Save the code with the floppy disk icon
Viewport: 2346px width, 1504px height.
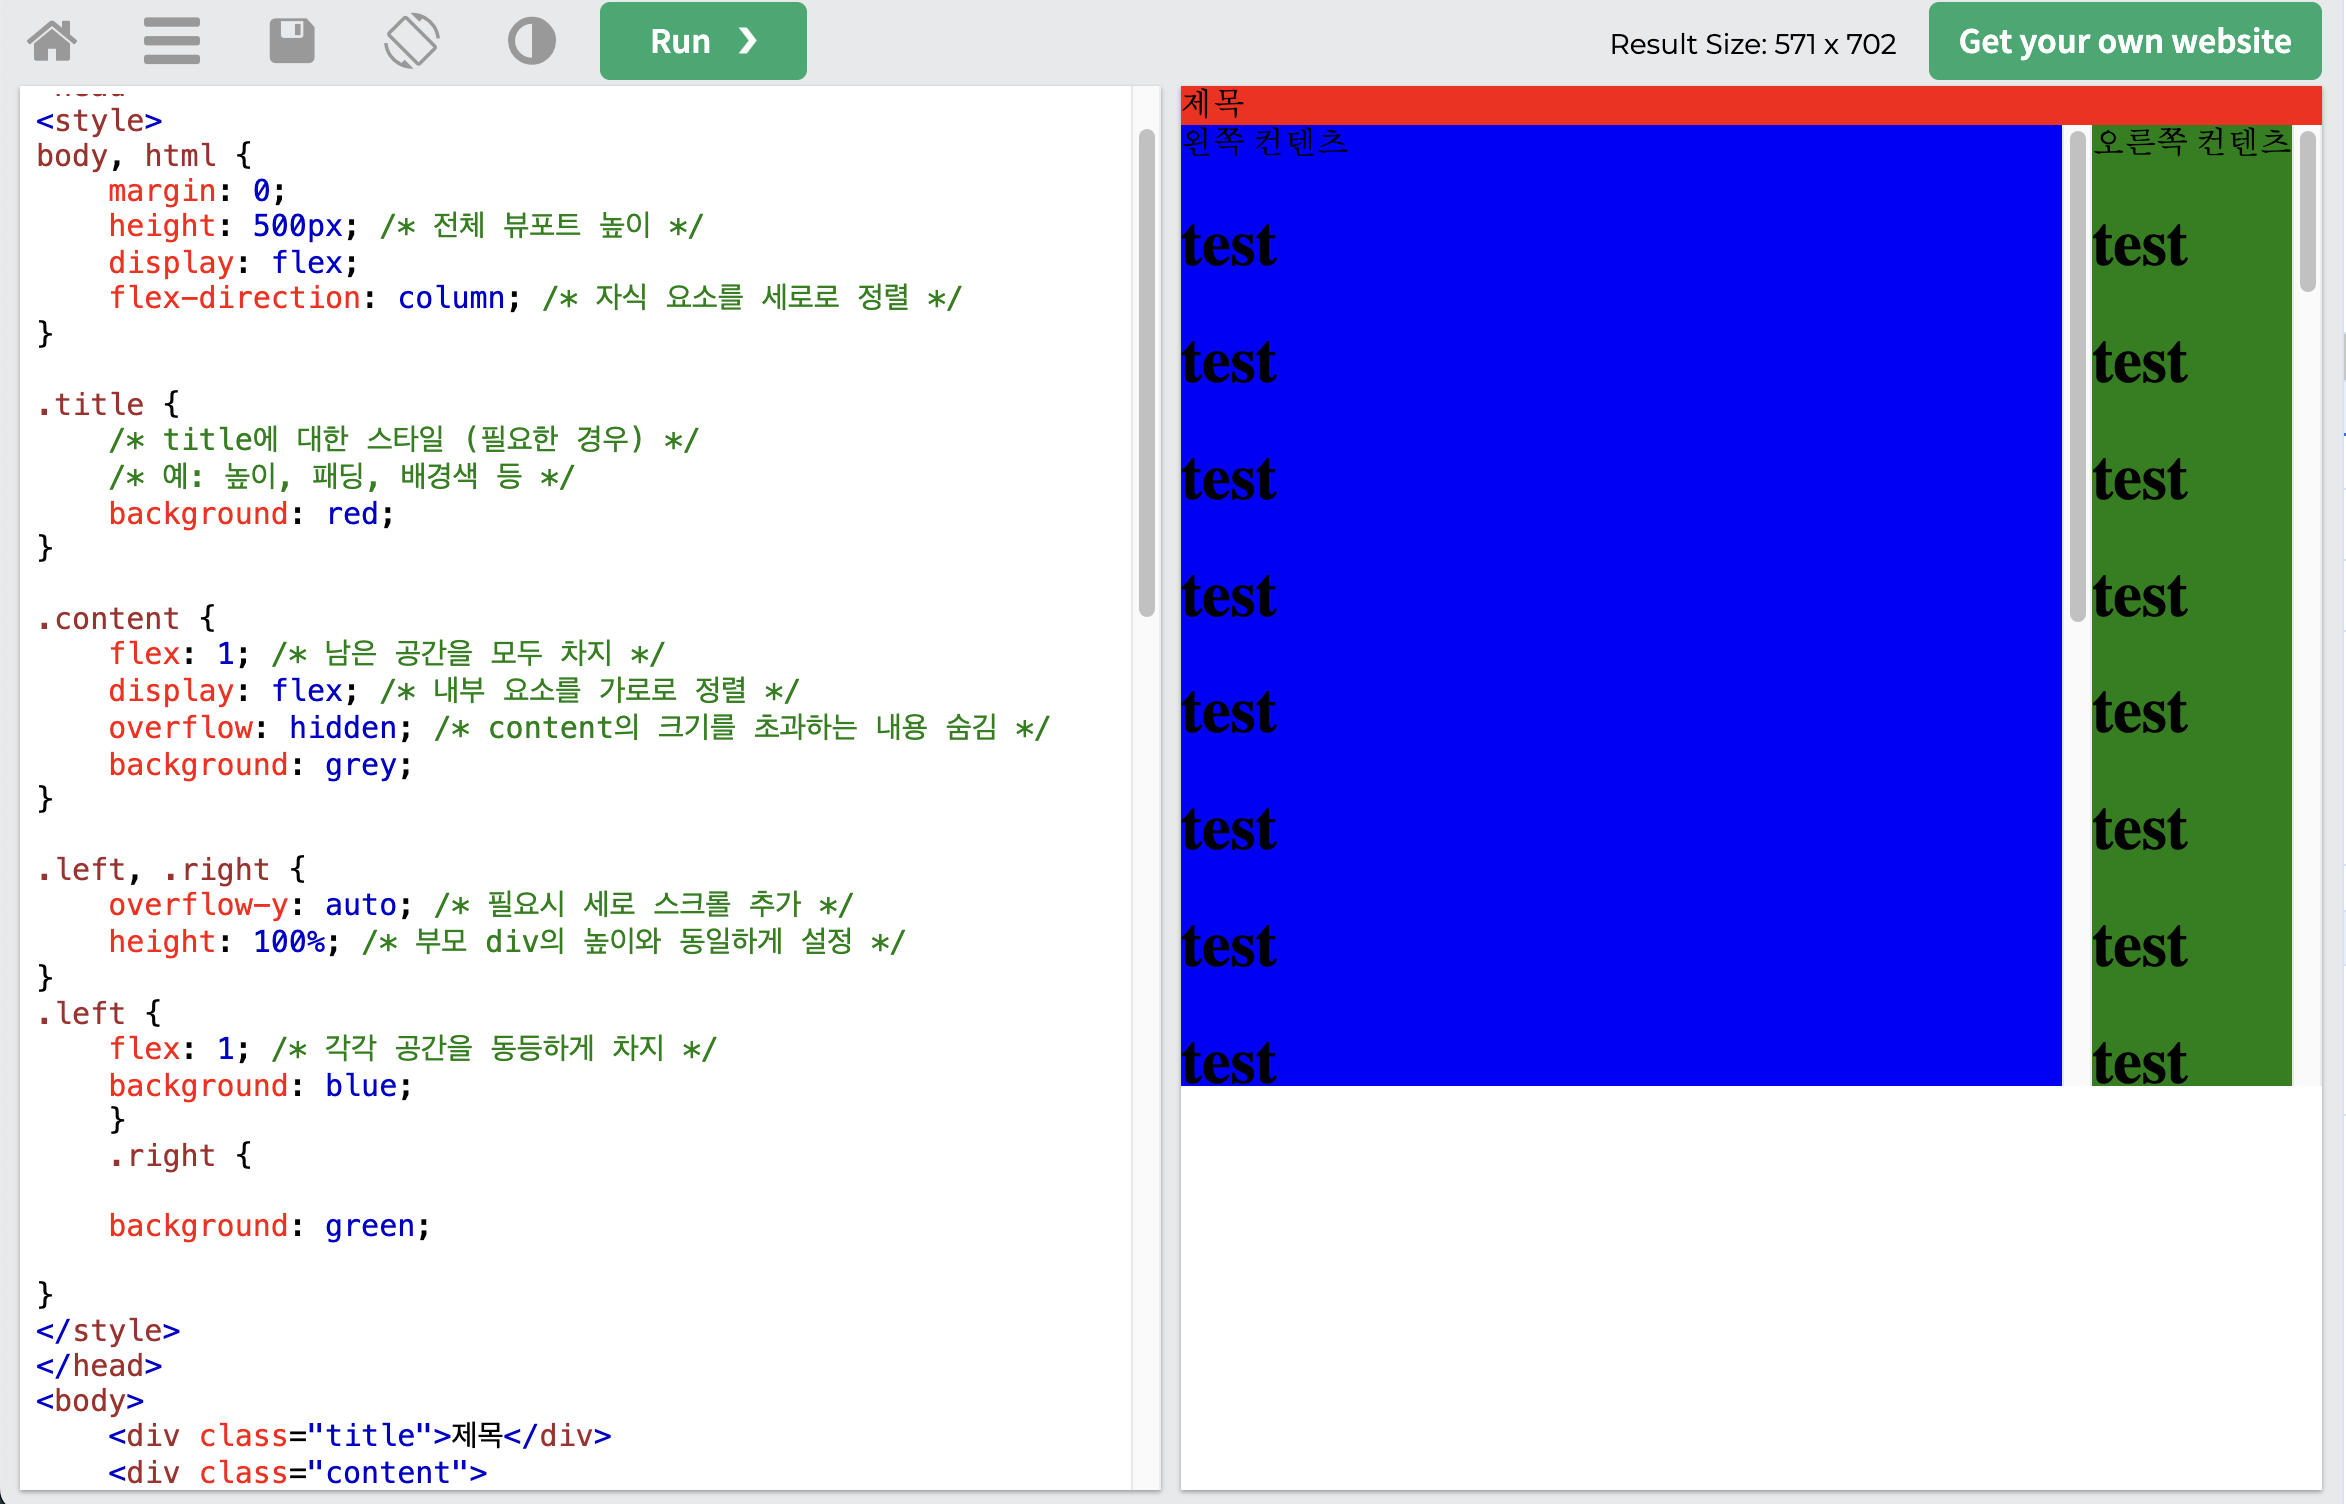[292, 41]
